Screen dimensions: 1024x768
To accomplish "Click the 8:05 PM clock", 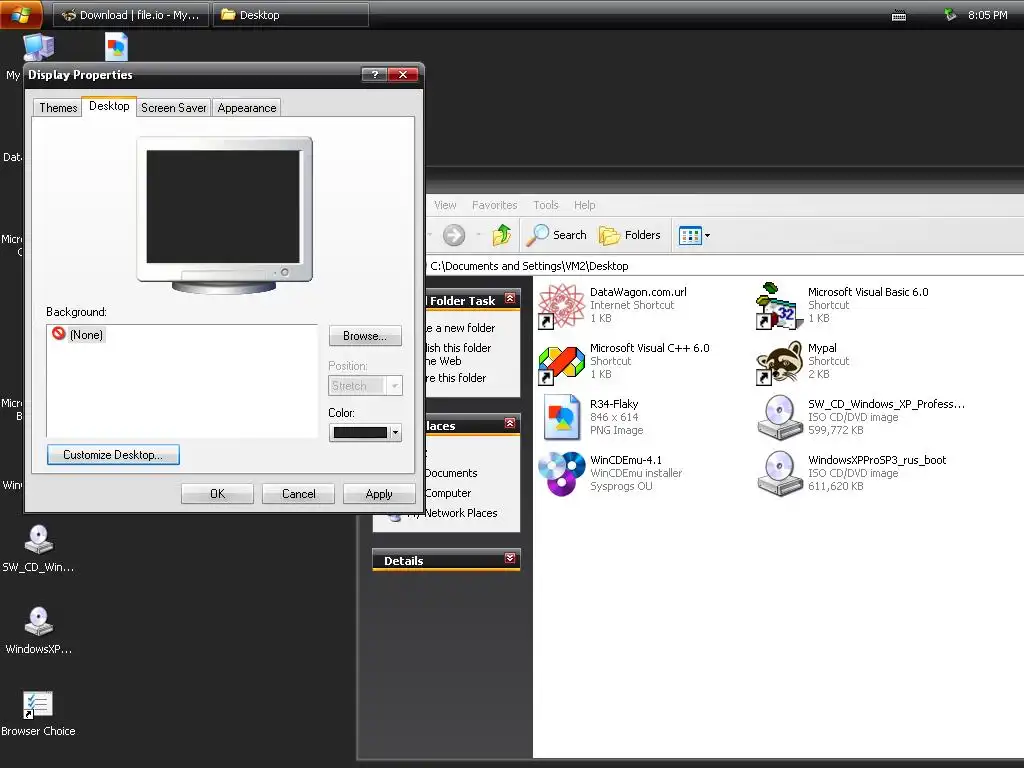I will [987, 15].
